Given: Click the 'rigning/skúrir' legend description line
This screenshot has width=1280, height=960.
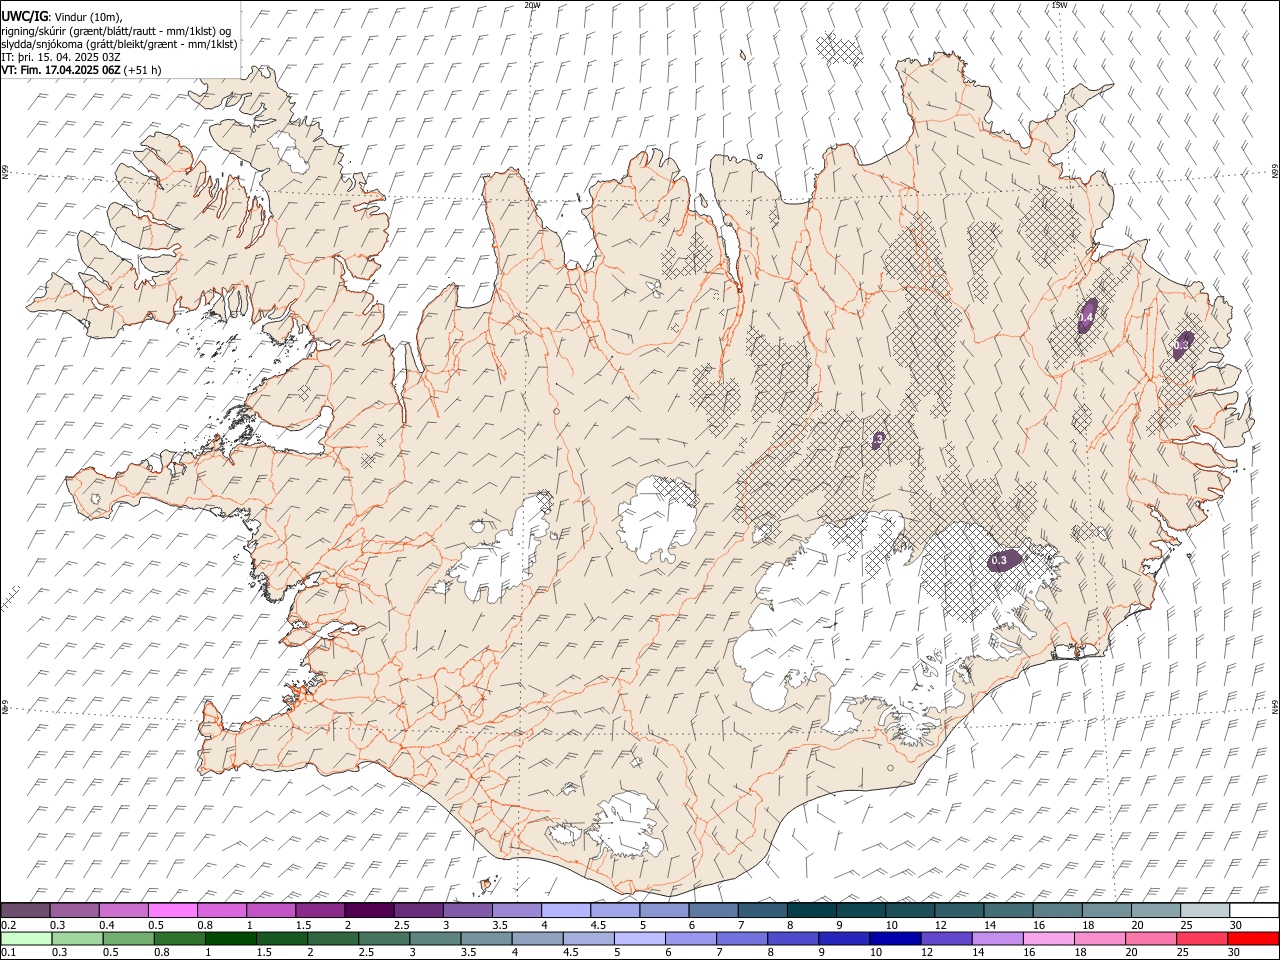Looking at the screenshot, I should click(117, 30).
